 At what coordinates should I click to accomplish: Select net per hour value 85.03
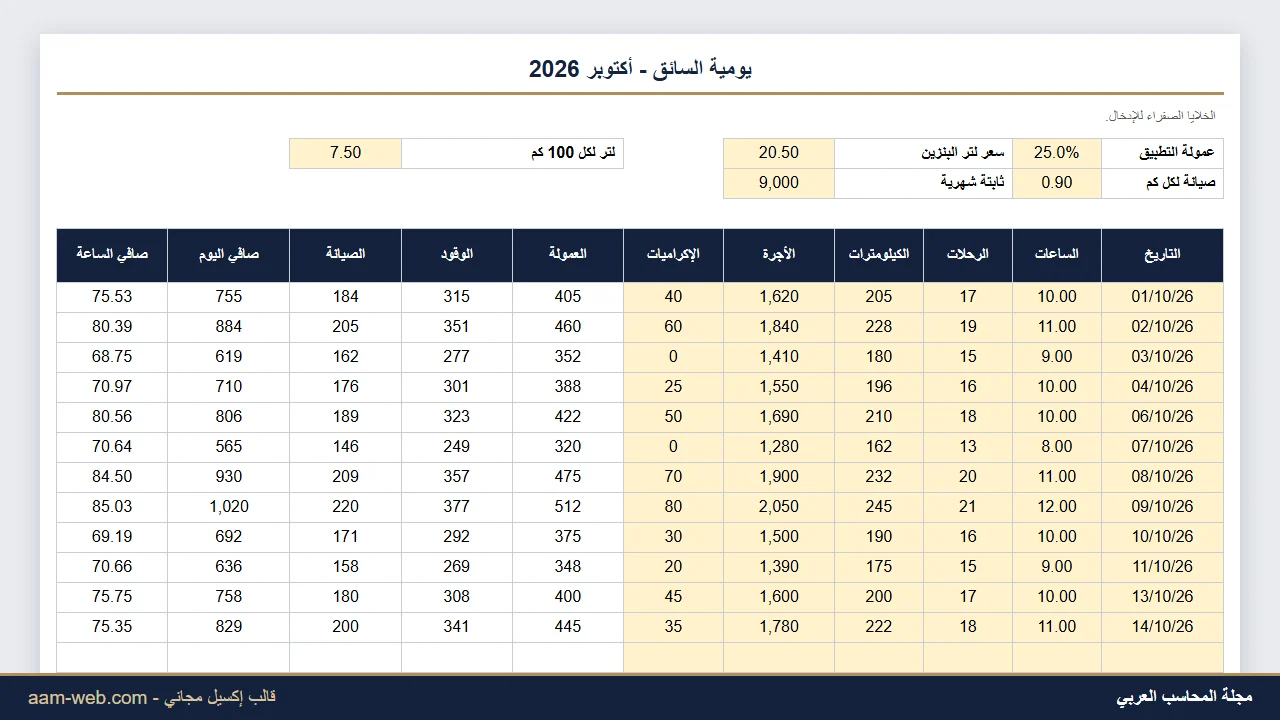point(112,507)
